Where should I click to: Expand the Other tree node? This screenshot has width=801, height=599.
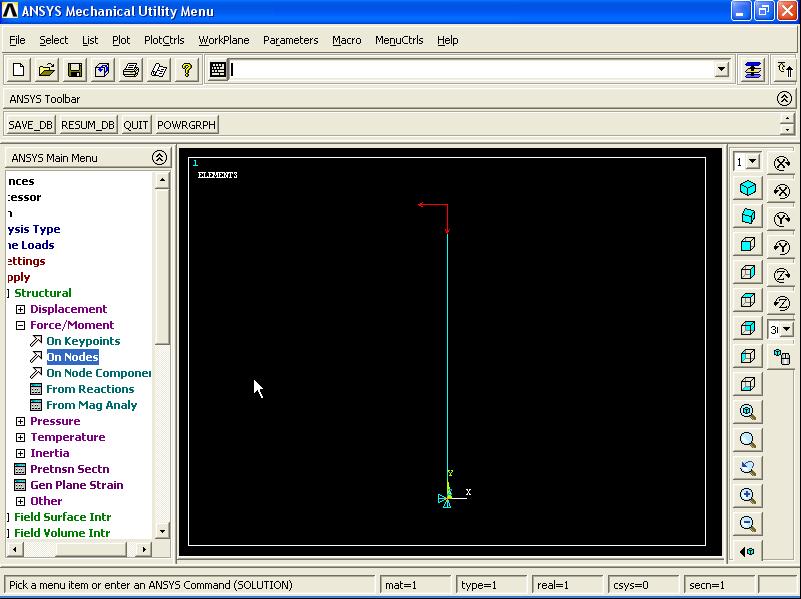pos(20,501)
